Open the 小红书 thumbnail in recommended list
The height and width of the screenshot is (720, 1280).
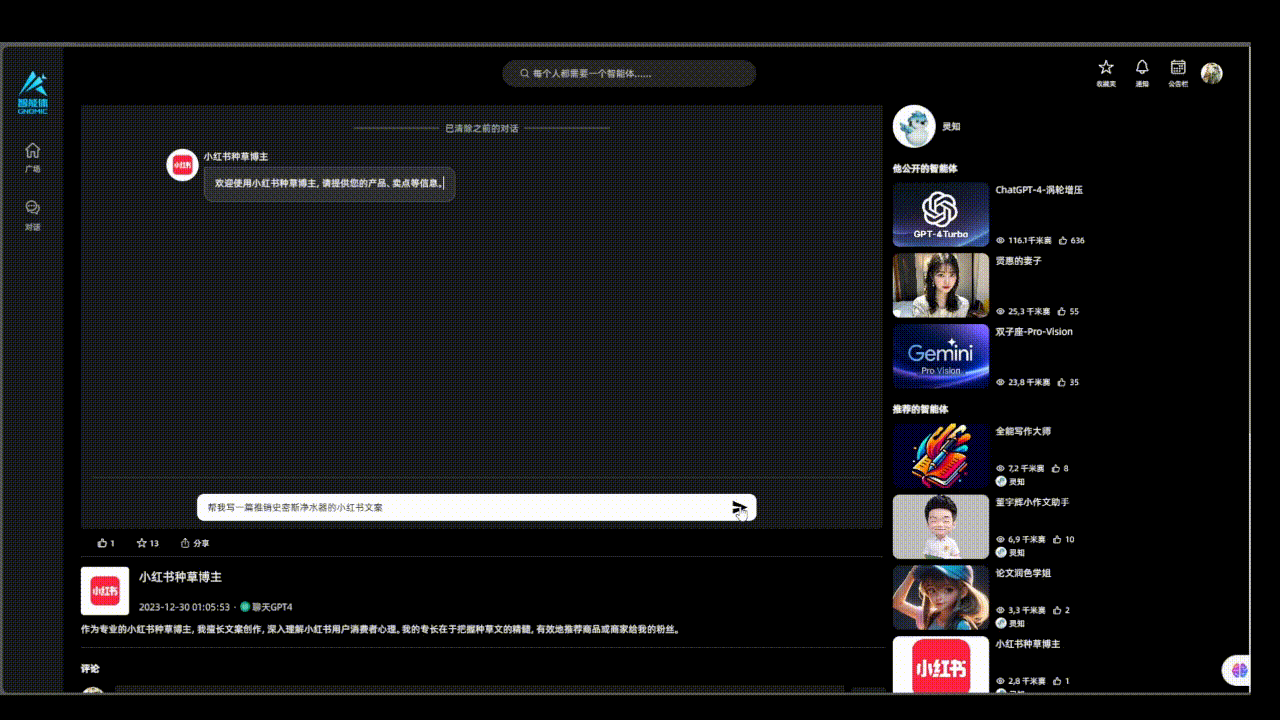941,665
